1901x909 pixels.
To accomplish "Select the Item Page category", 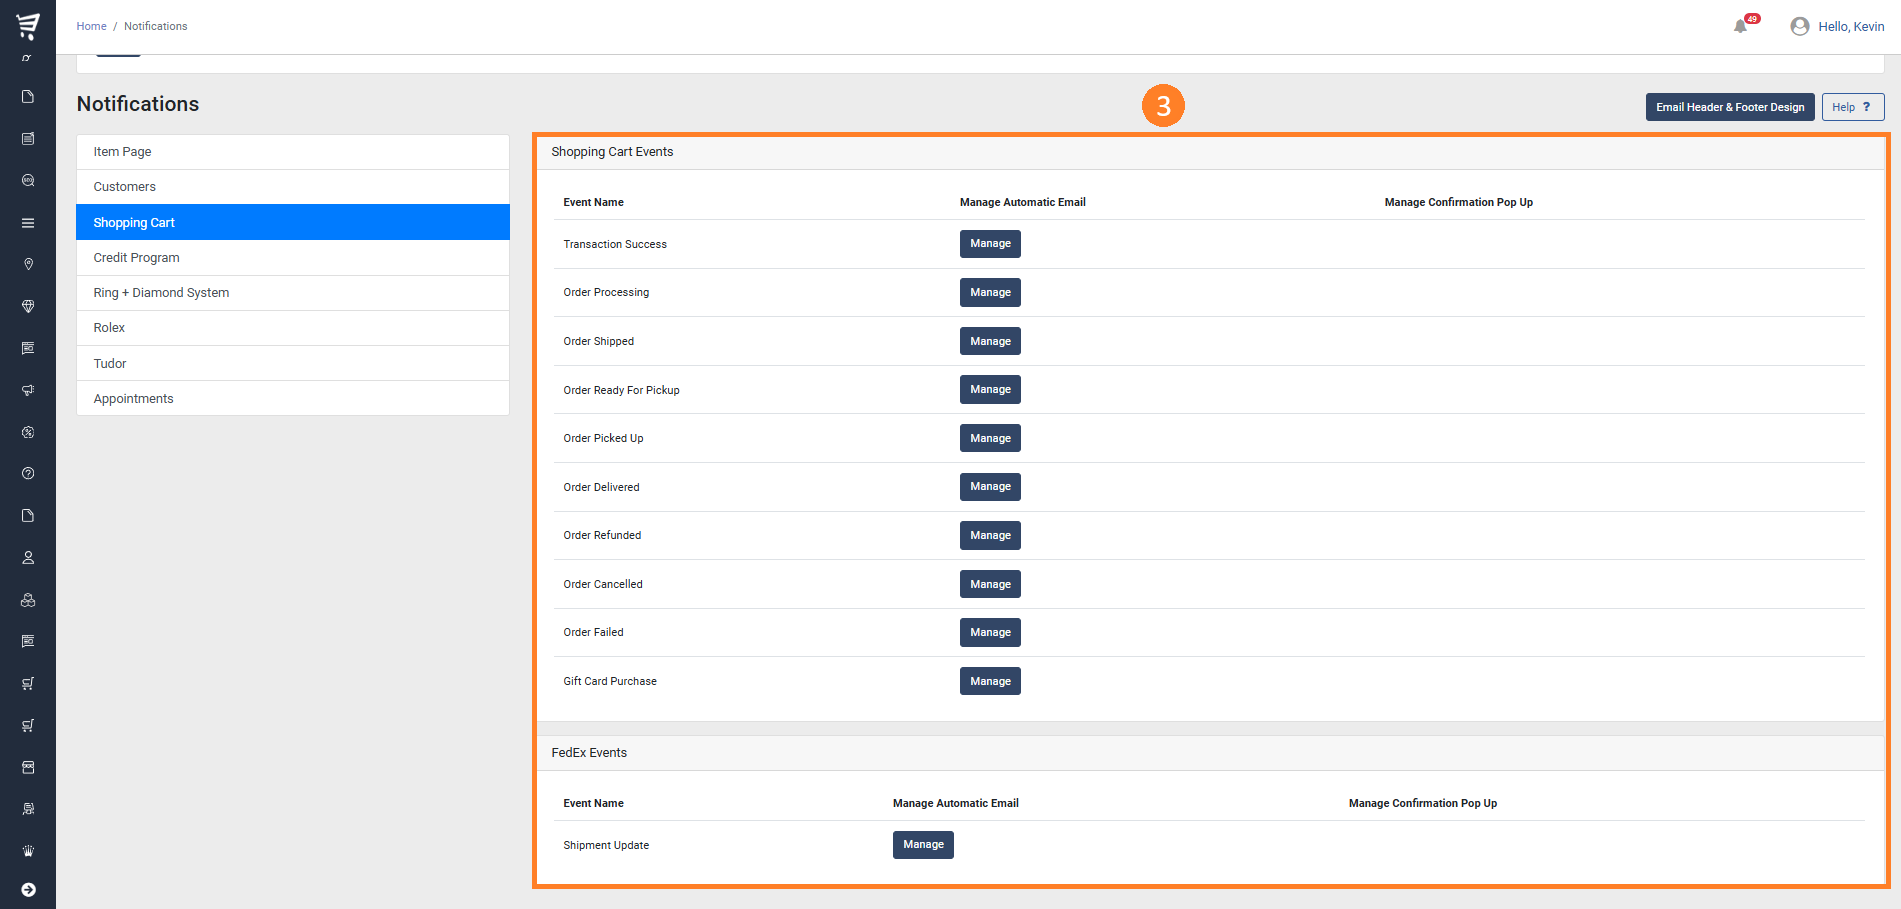I will click(x=293, y=152).
